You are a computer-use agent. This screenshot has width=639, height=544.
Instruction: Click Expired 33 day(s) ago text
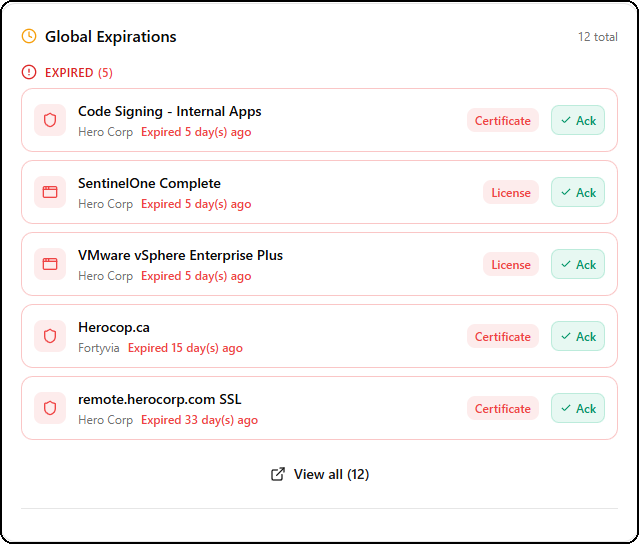200,420
